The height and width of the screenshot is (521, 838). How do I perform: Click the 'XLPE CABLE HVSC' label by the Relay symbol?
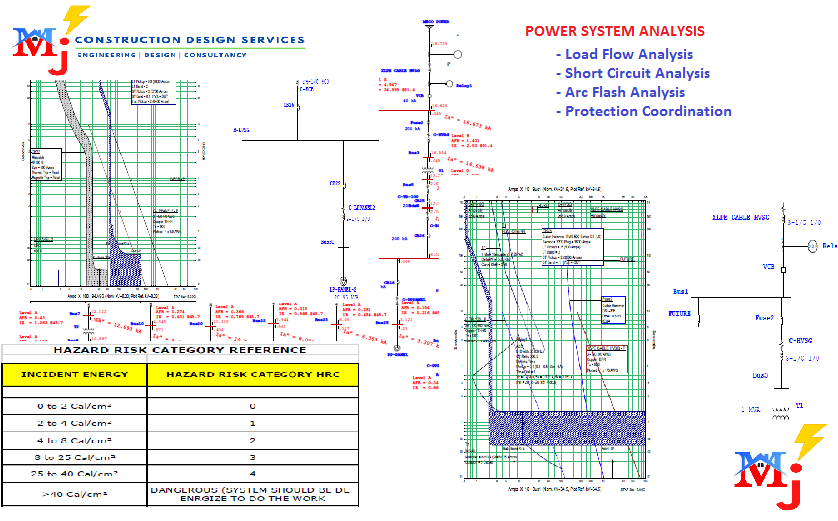pyautogui.click(x=740, y=217)
